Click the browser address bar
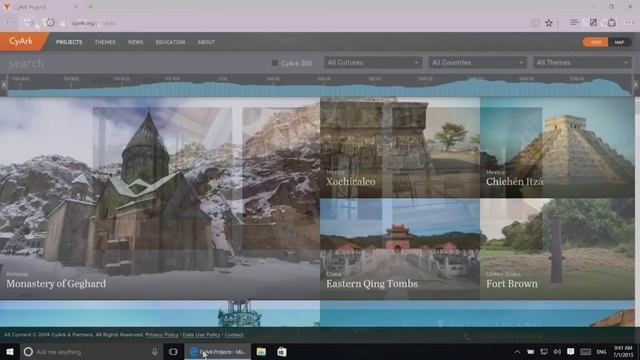The width and height of the screenshot is (640, 360). click(x=294, y=23)
